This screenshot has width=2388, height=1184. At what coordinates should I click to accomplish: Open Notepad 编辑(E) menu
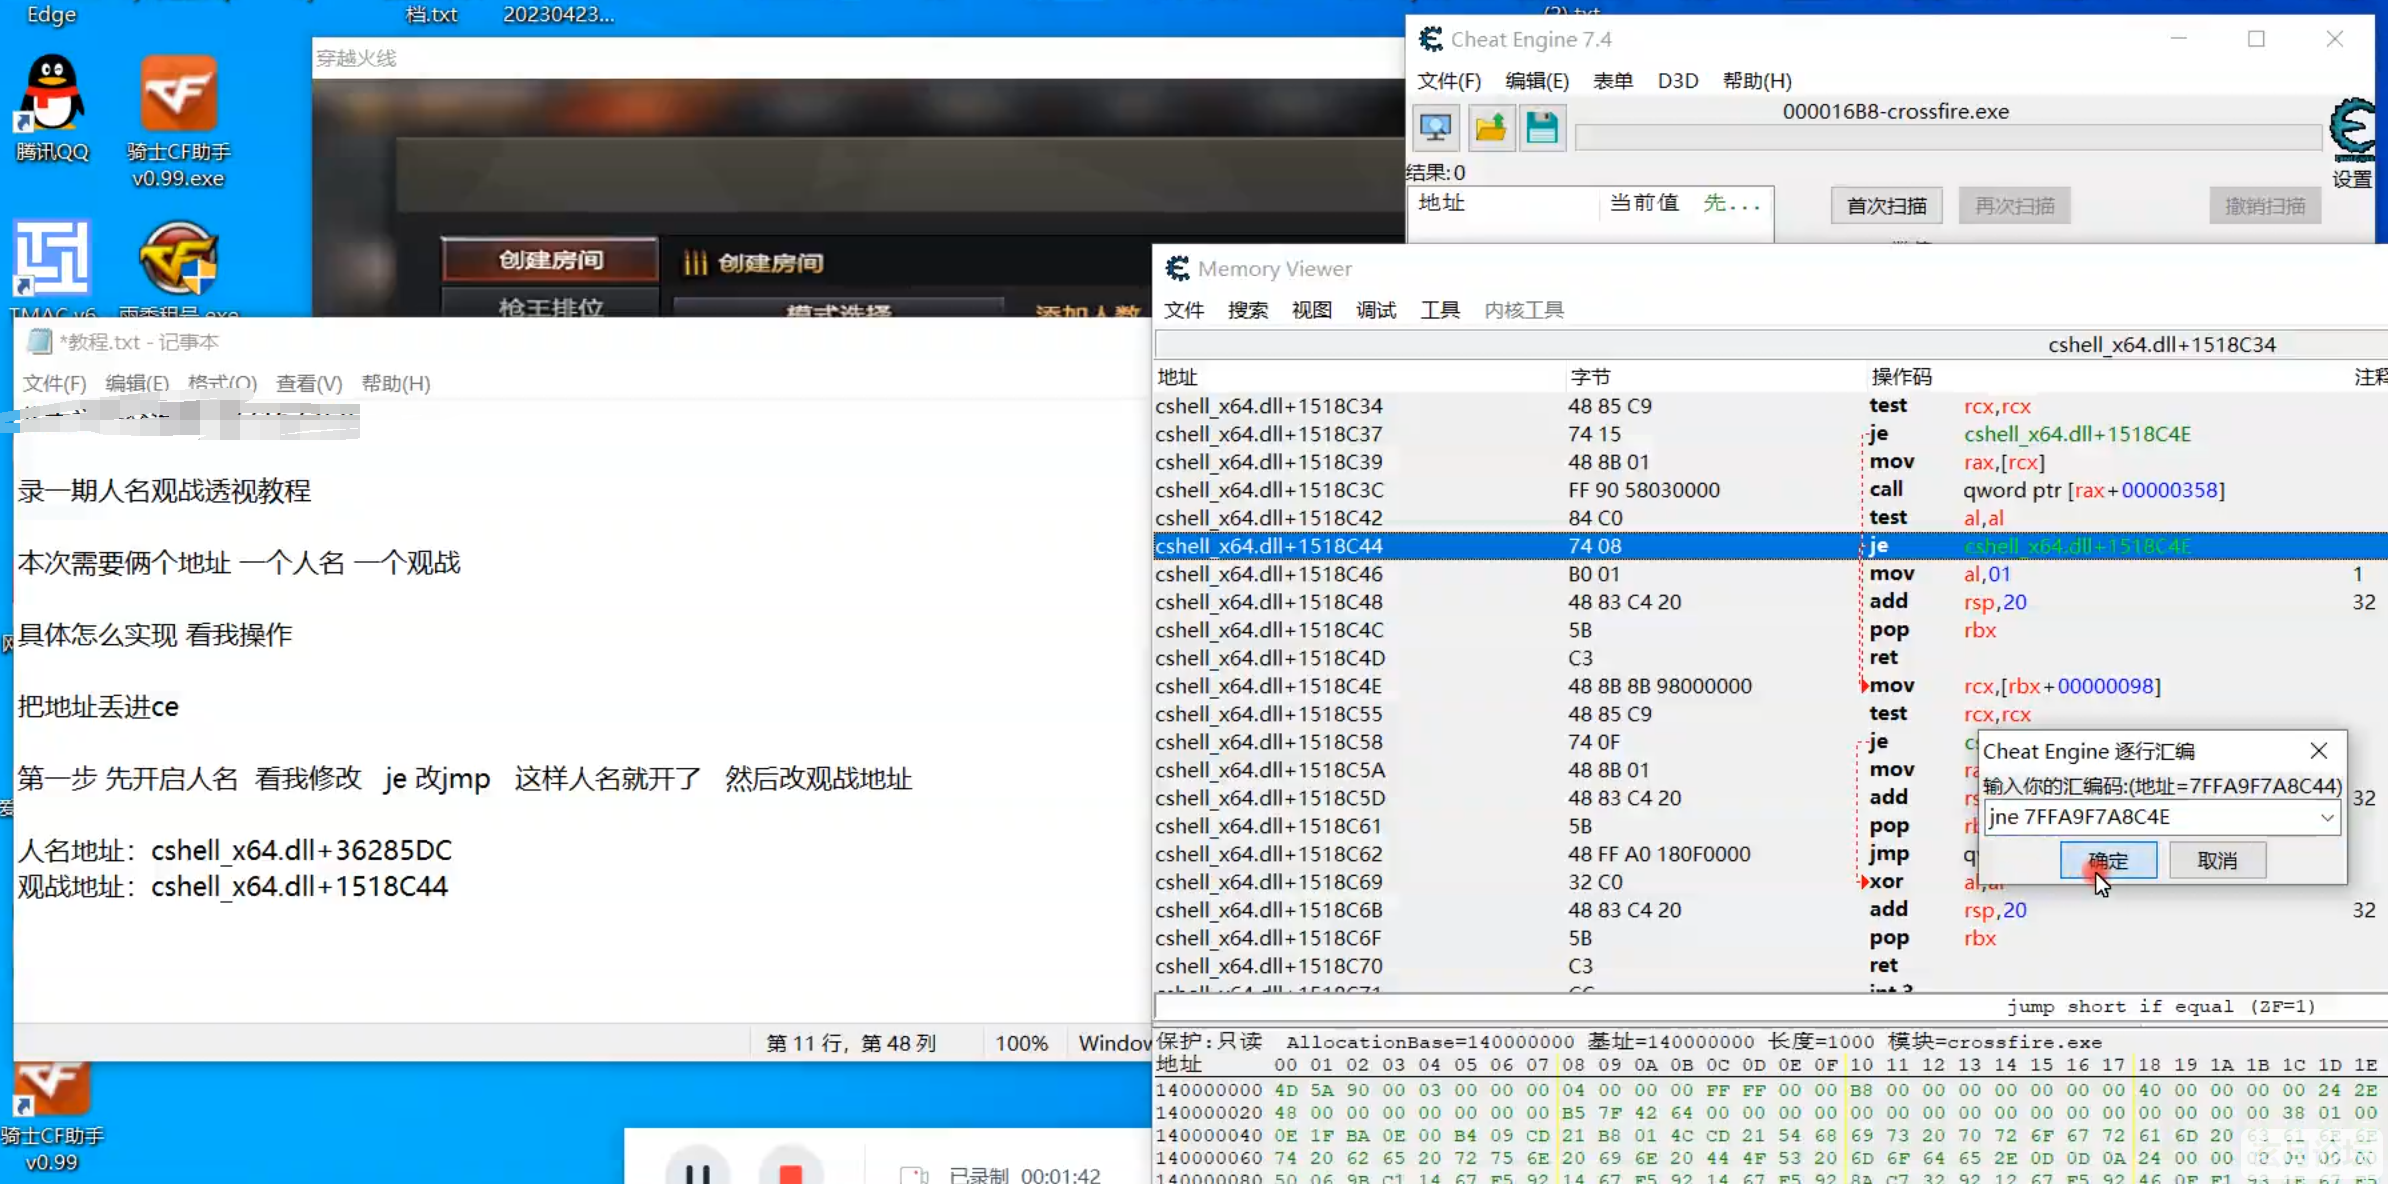pyautogui.click(x=137, y=384)
